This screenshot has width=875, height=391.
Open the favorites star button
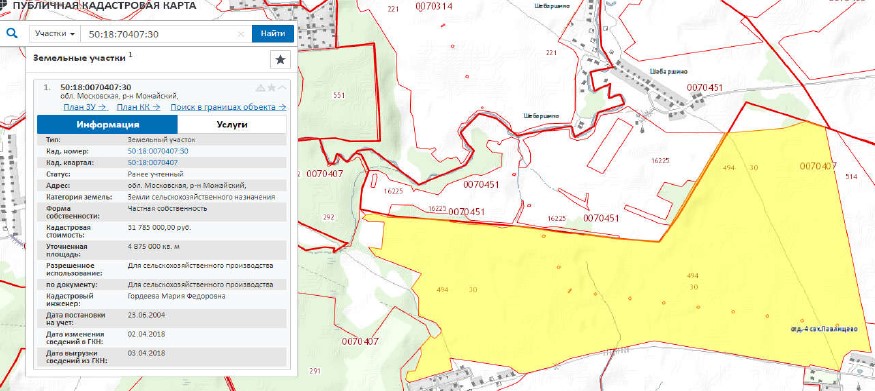(281, 59)
